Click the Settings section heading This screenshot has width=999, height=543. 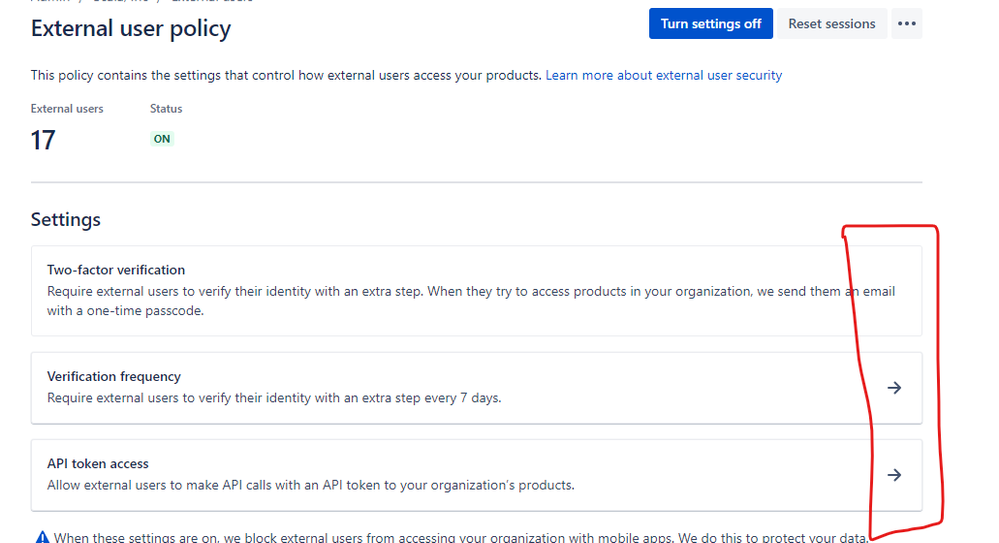(x=66, y=219)
